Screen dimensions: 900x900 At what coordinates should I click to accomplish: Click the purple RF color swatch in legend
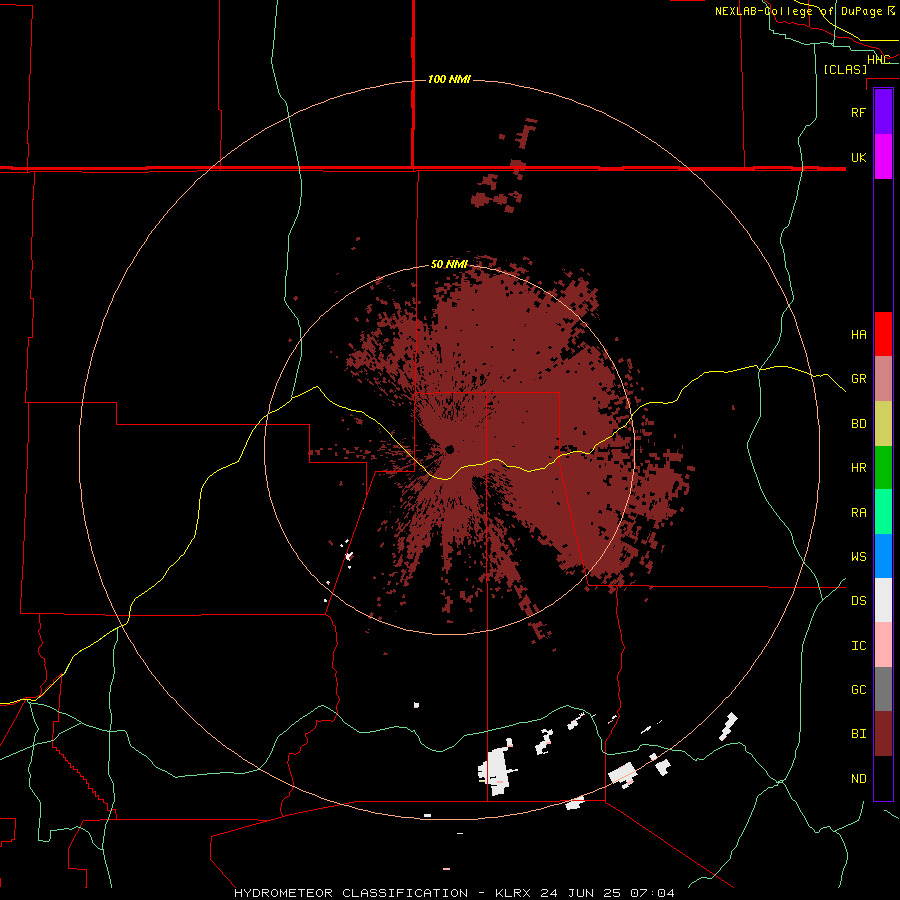point(883,111)
